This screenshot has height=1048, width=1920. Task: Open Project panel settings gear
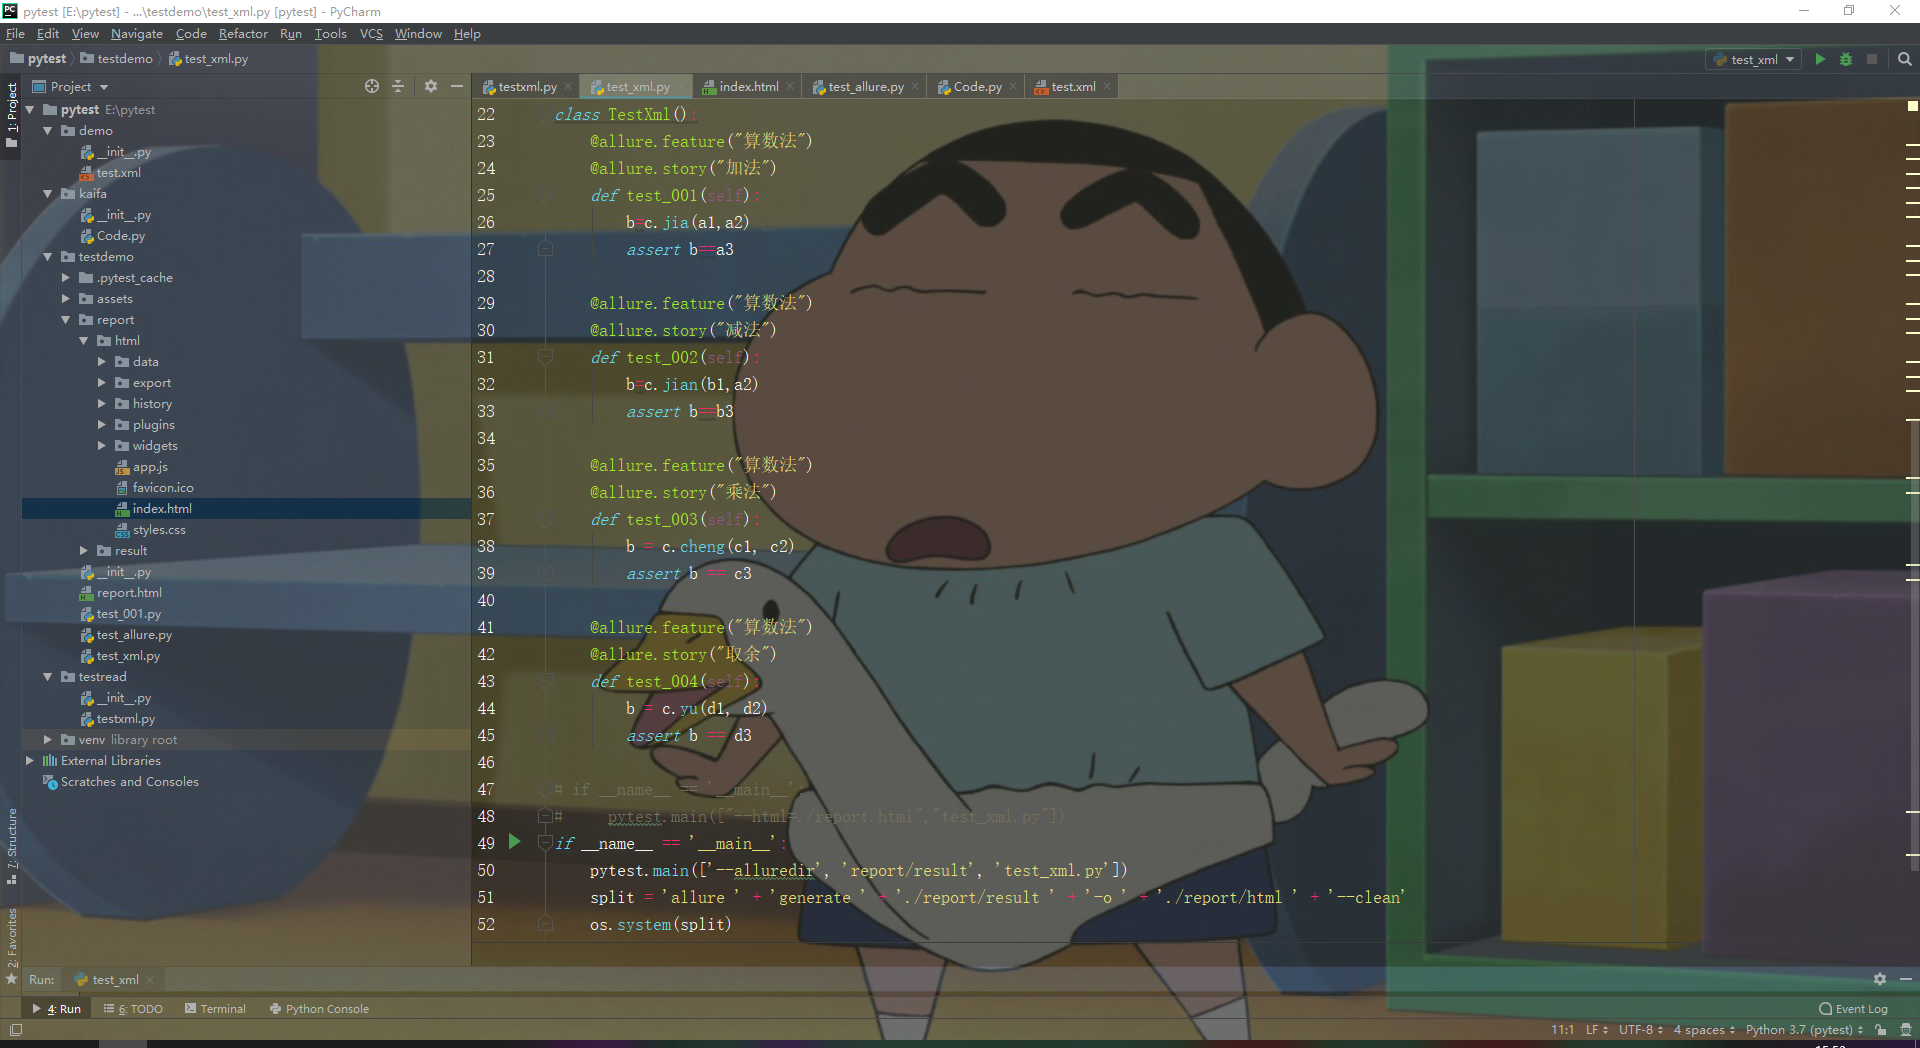pos(431,86)
